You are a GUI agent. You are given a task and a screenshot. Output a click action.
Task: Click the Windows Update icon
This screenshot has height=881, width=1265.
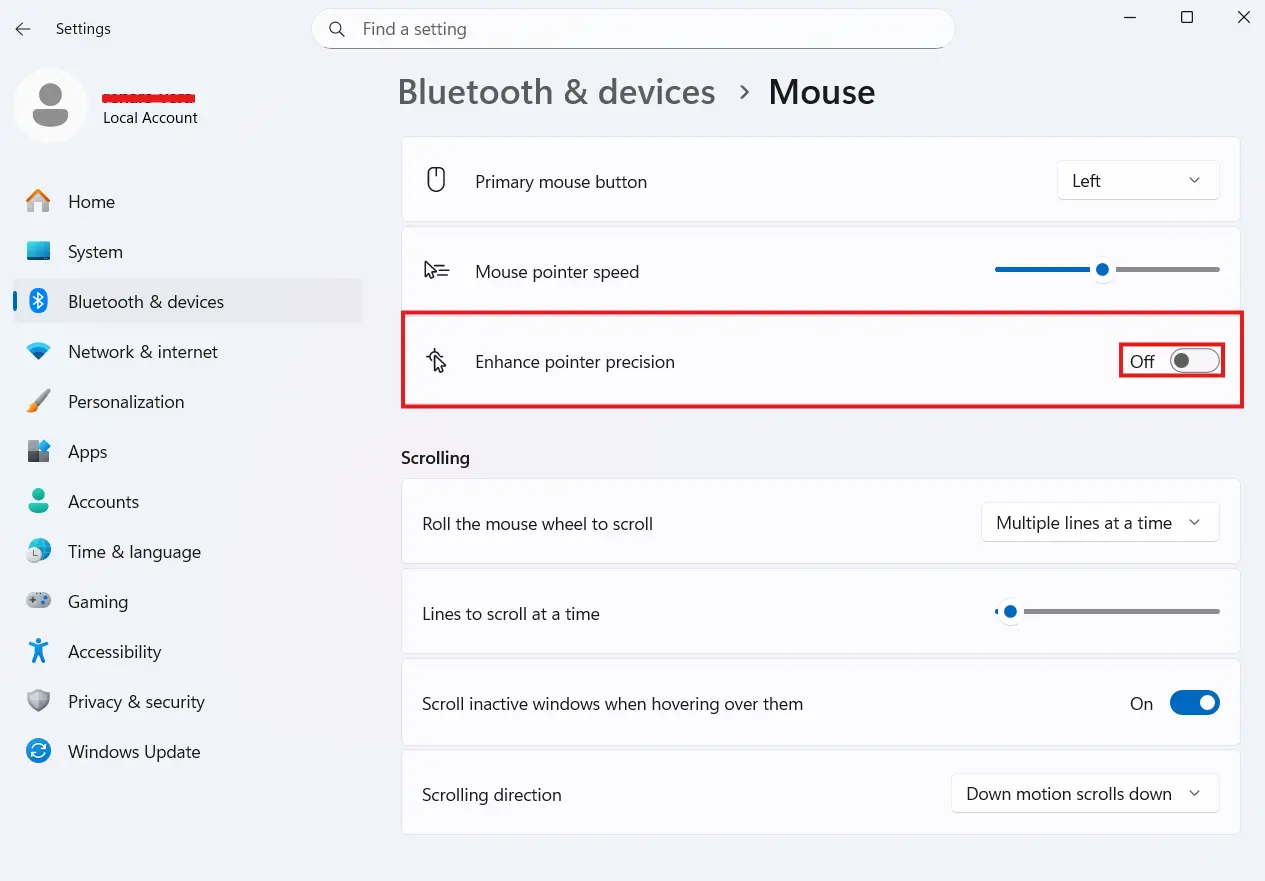click(x=39, y=751)
